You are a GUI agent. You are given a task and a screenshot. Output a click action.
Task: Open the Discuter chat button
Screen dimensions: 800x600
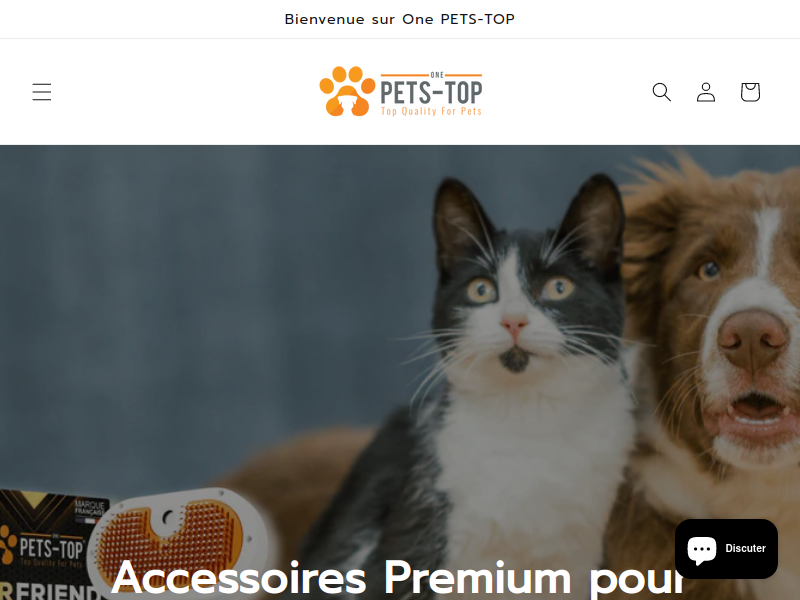(726, 548)
